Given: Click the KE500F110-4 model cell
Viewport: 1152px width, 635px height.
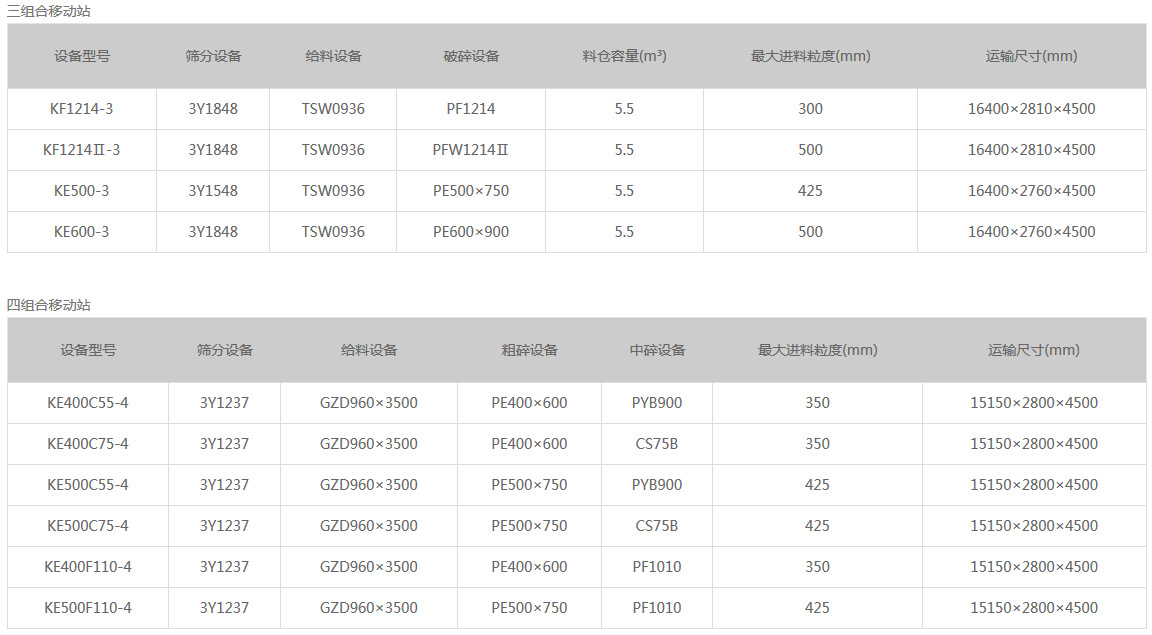Looking at the screenshot, I should (88, 608).
